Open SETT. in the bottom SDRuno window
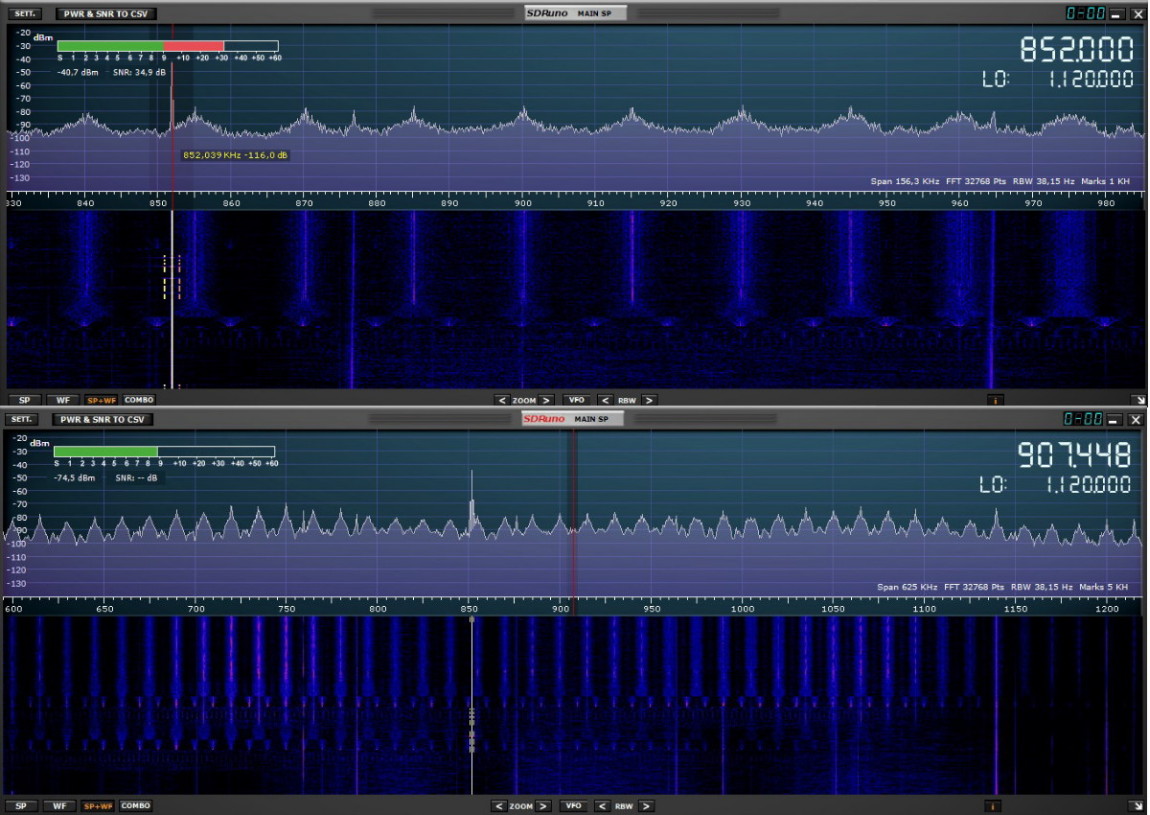The height and width of the screenshot is (815, 1150). pyautogui.click(x=21, y=419)
